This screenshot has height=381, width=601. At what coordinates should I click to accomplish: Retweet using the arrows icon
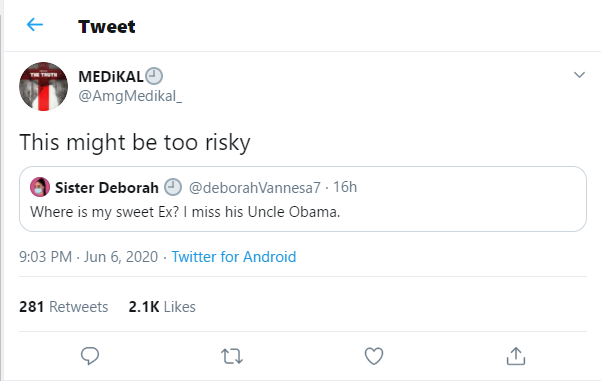coord(232,356)
